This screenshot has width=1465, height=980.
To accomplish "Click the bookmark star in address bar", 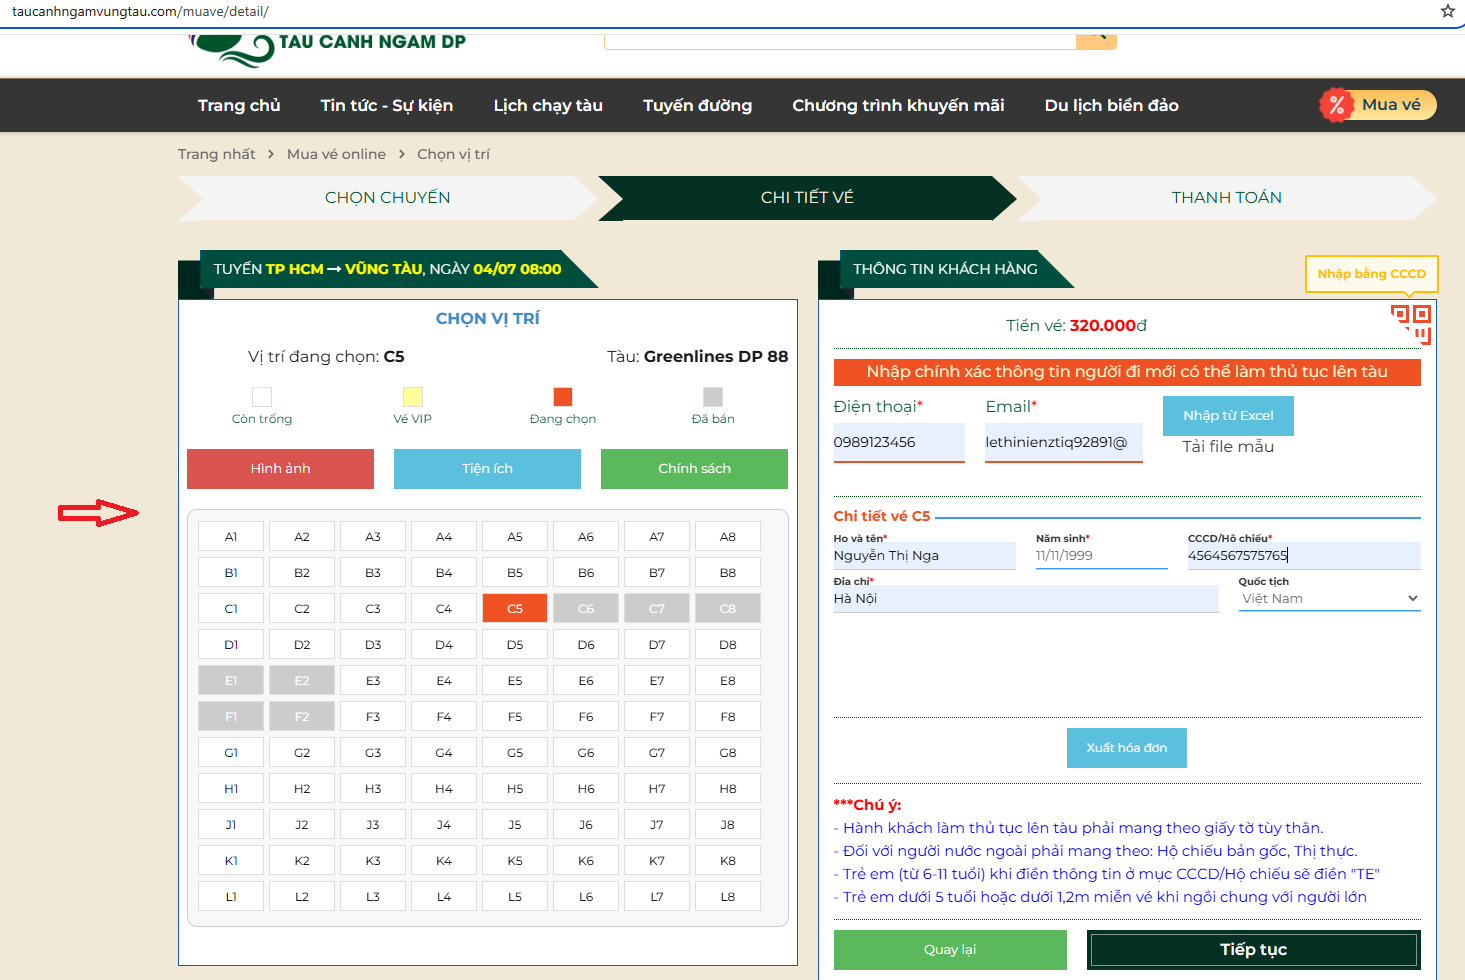I will click(x=1447, y=11).
